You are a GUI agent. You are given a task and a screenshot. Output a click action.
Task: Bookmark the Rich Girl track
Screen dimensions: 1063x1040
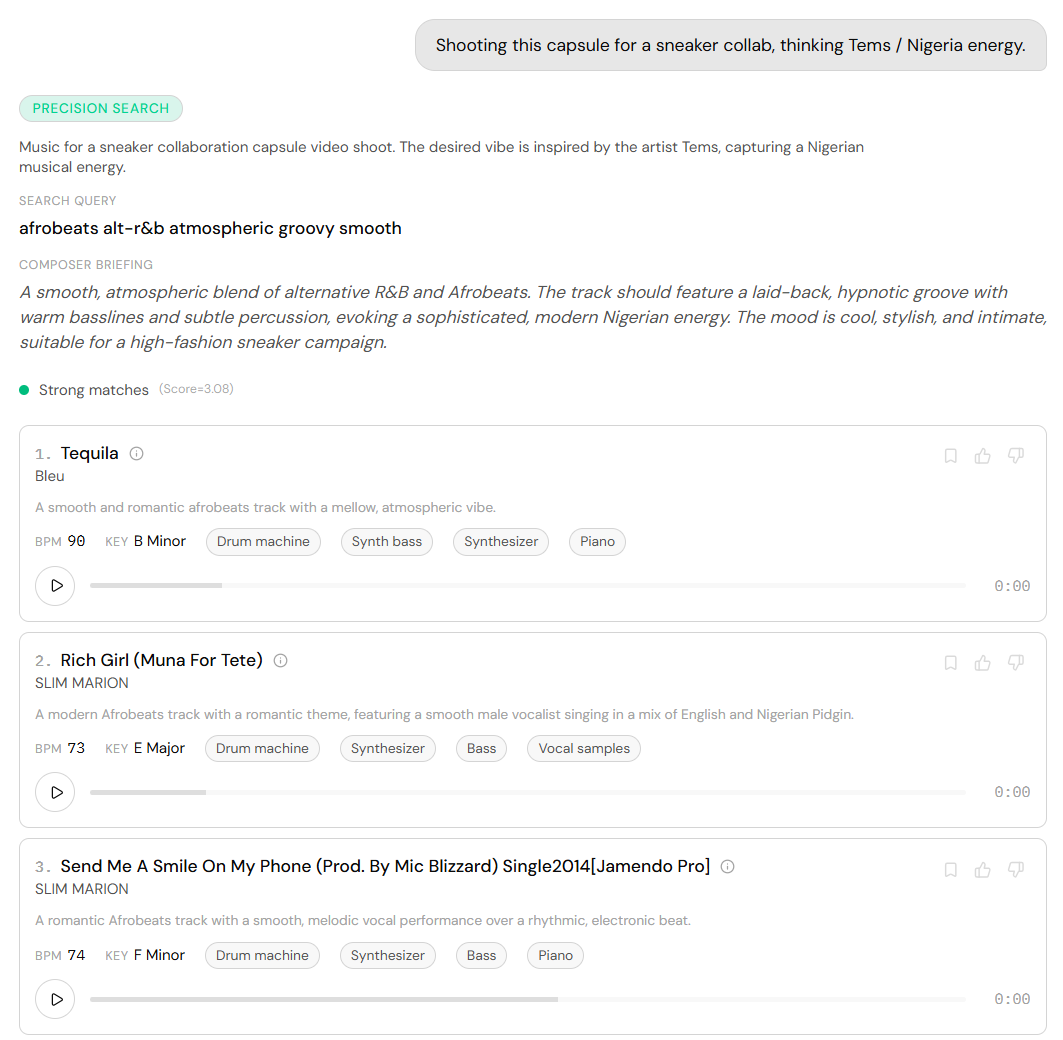pyautogui.click(x=950, y=662)
